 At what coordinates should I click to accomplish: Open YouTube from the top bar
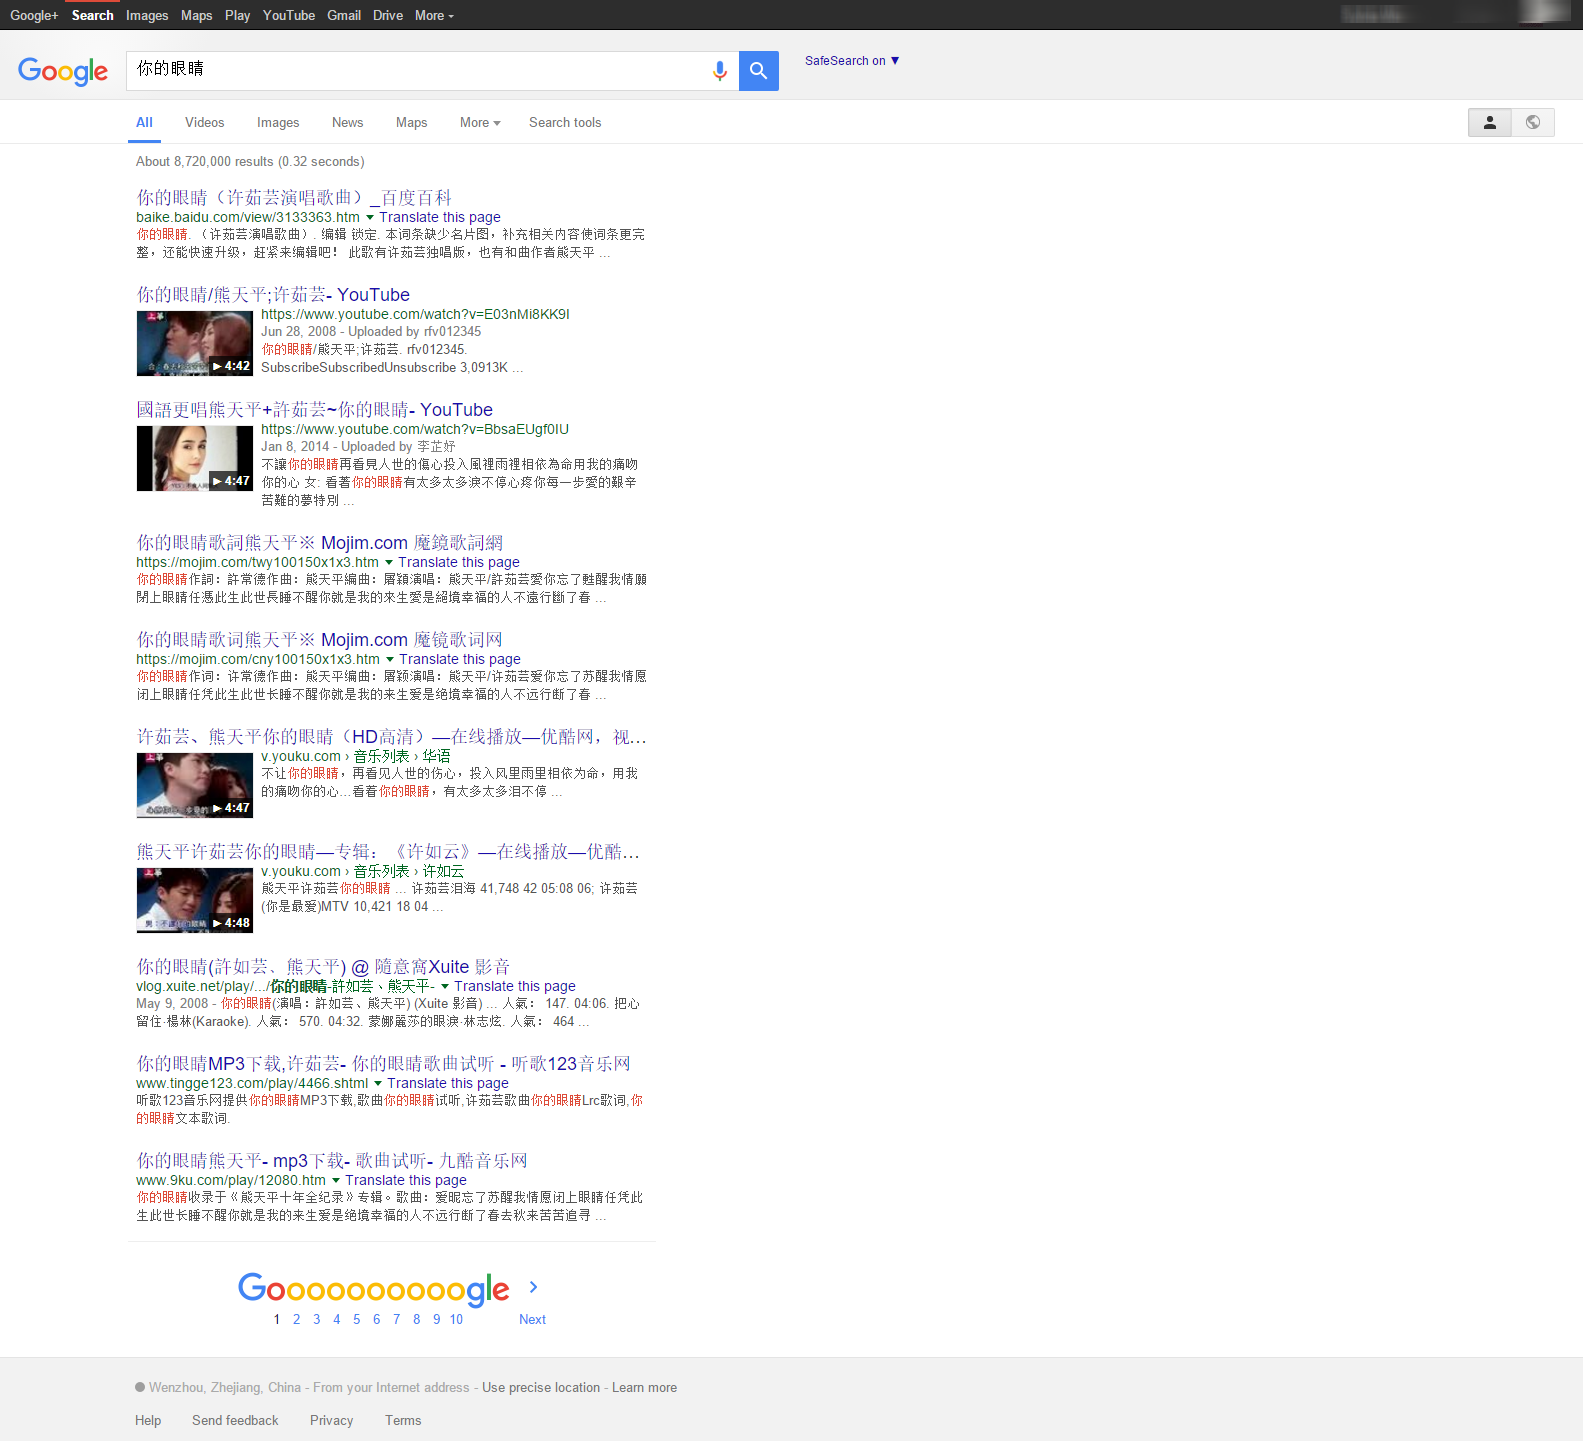(289, 15)
